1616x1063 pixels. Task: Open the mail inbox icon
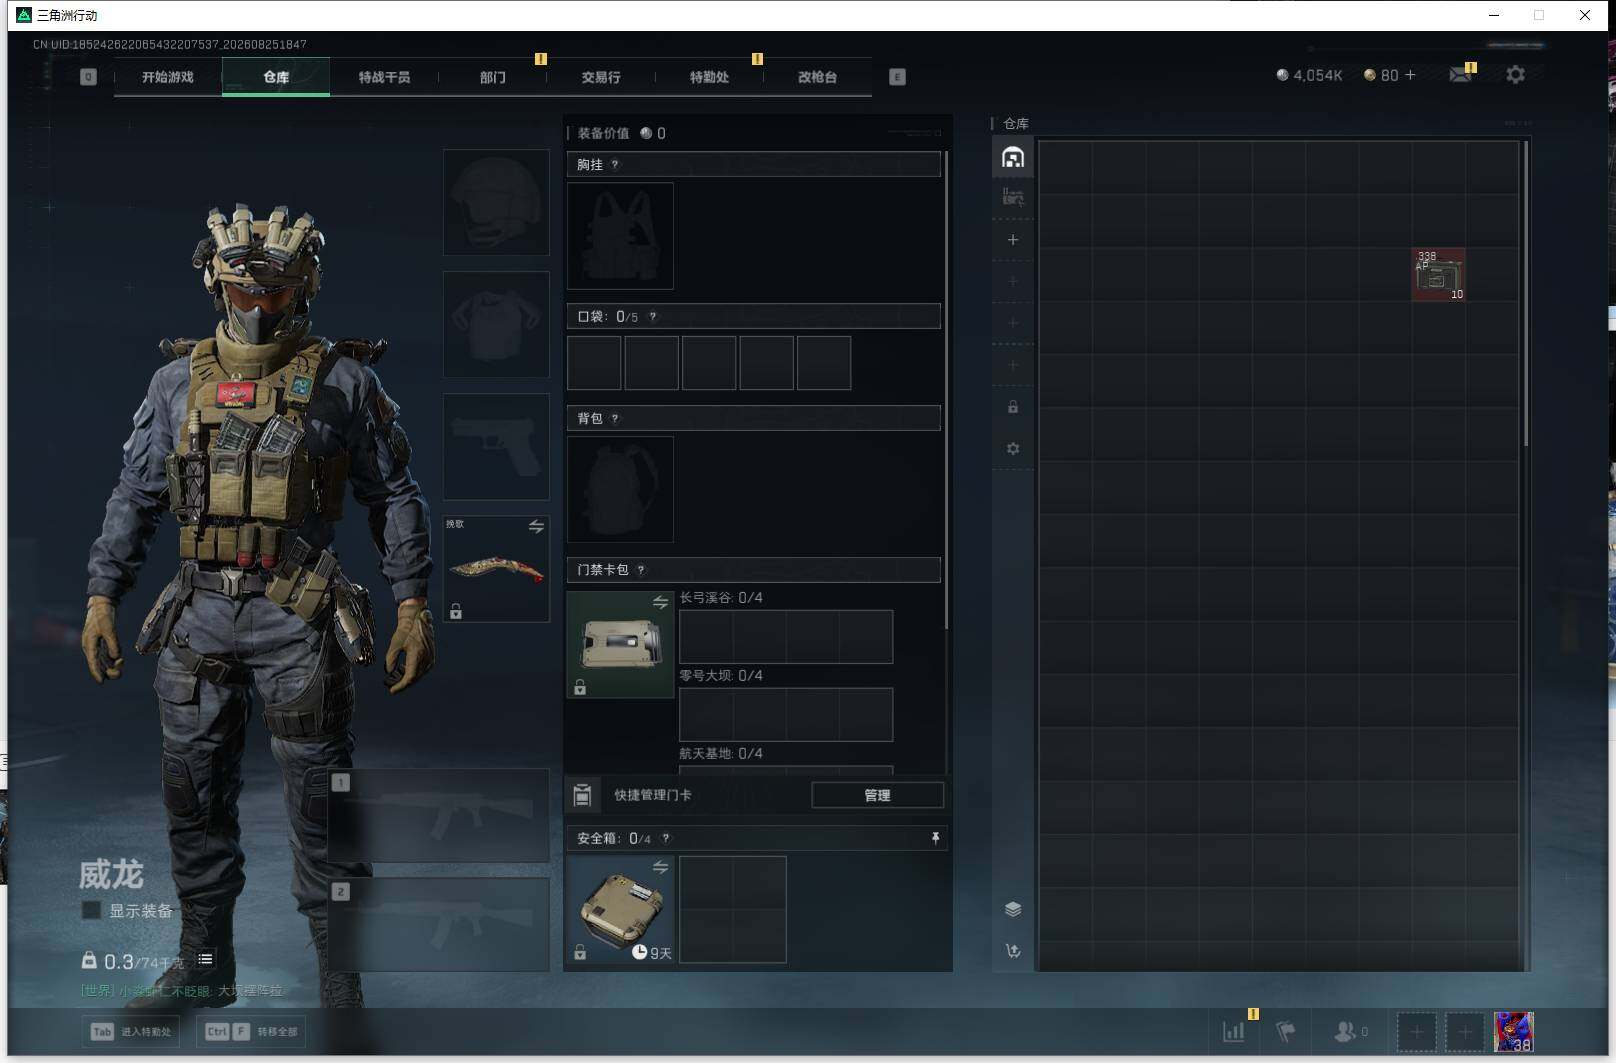pos(1461,75)
